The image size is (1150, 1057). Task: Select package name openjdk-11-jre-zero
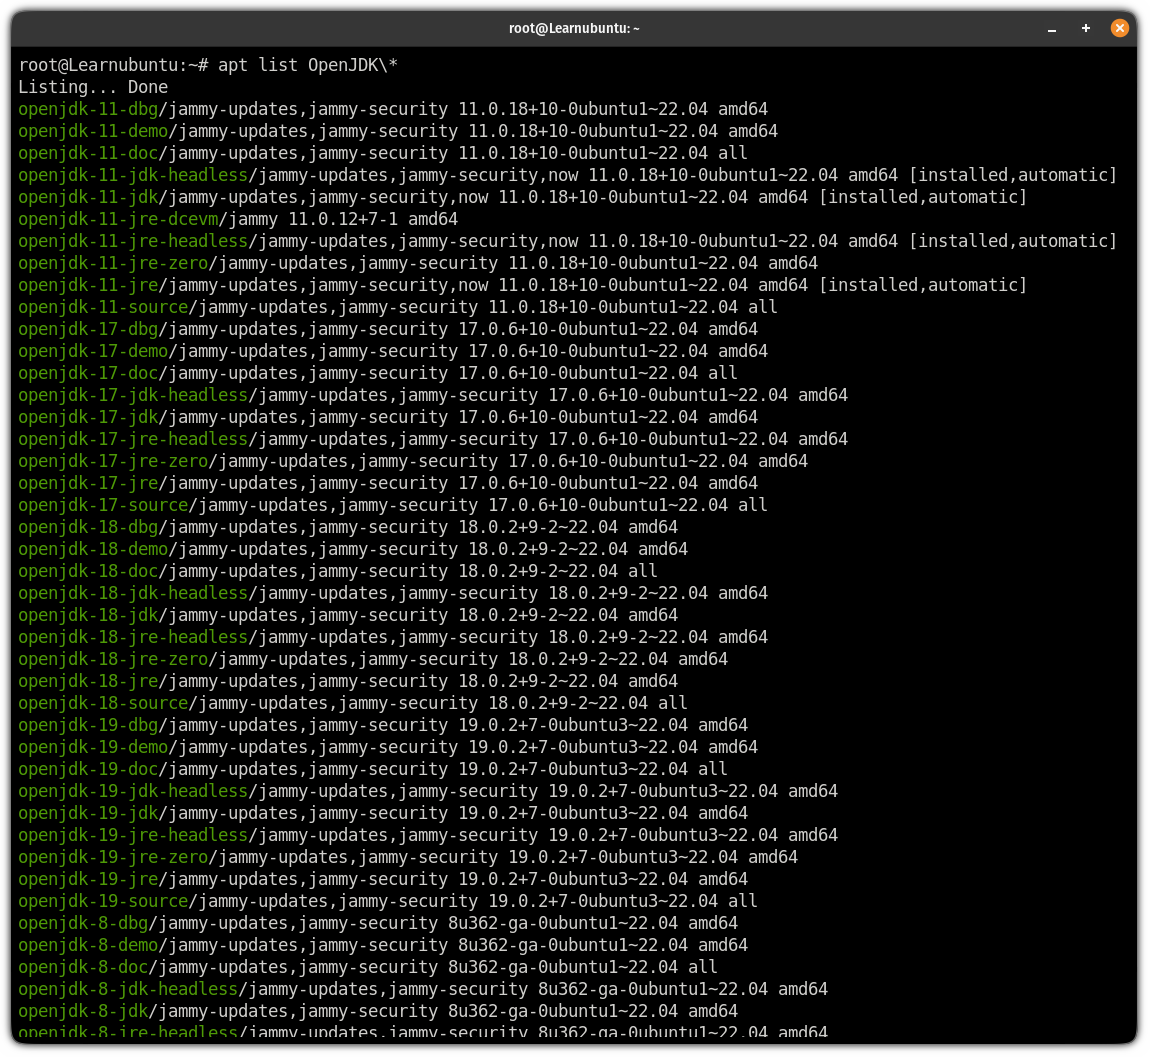[x=113, y=263]
